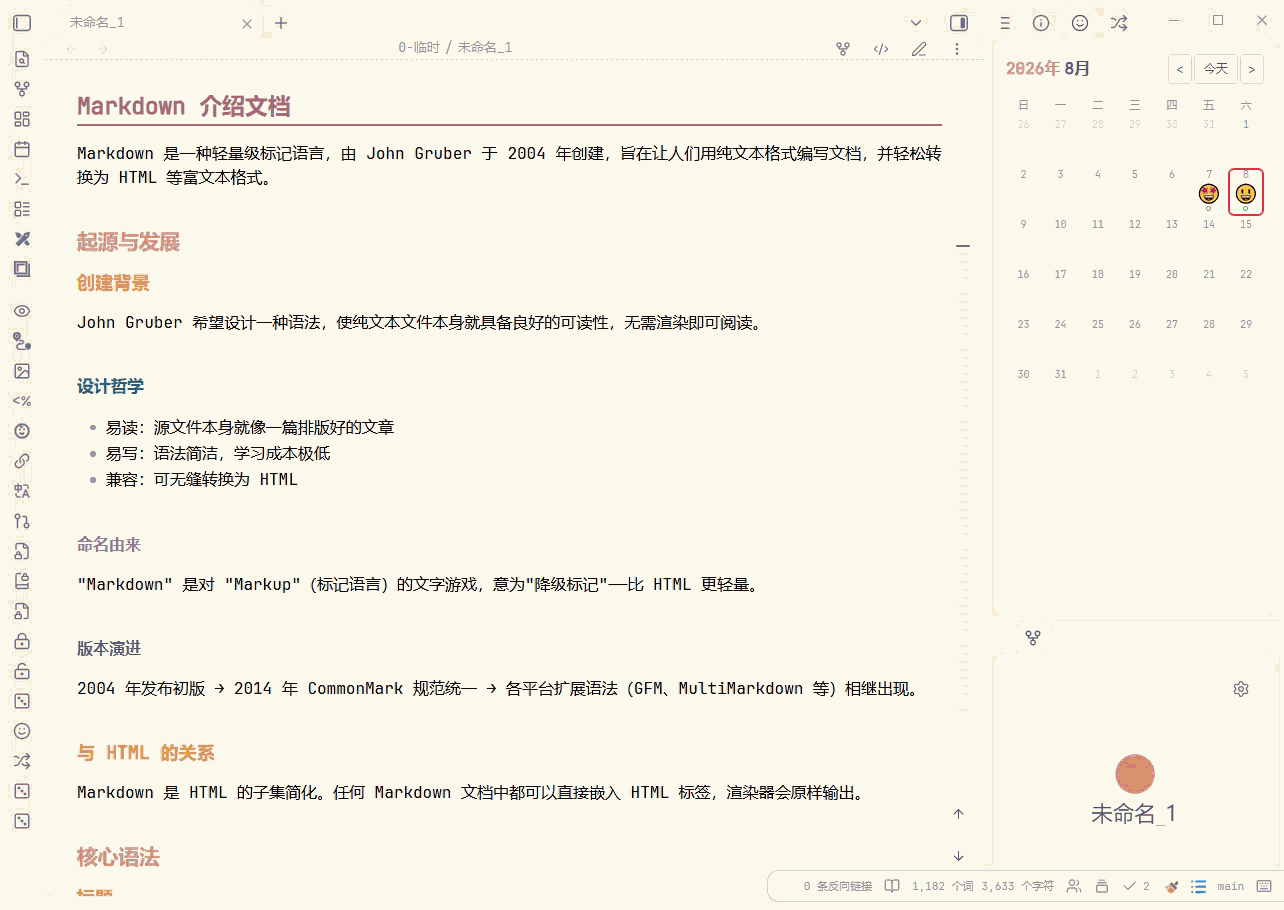1284x910 pixels.
Task: Open the terminal command prompt ribbon icon
Action: tap(22, 179)
